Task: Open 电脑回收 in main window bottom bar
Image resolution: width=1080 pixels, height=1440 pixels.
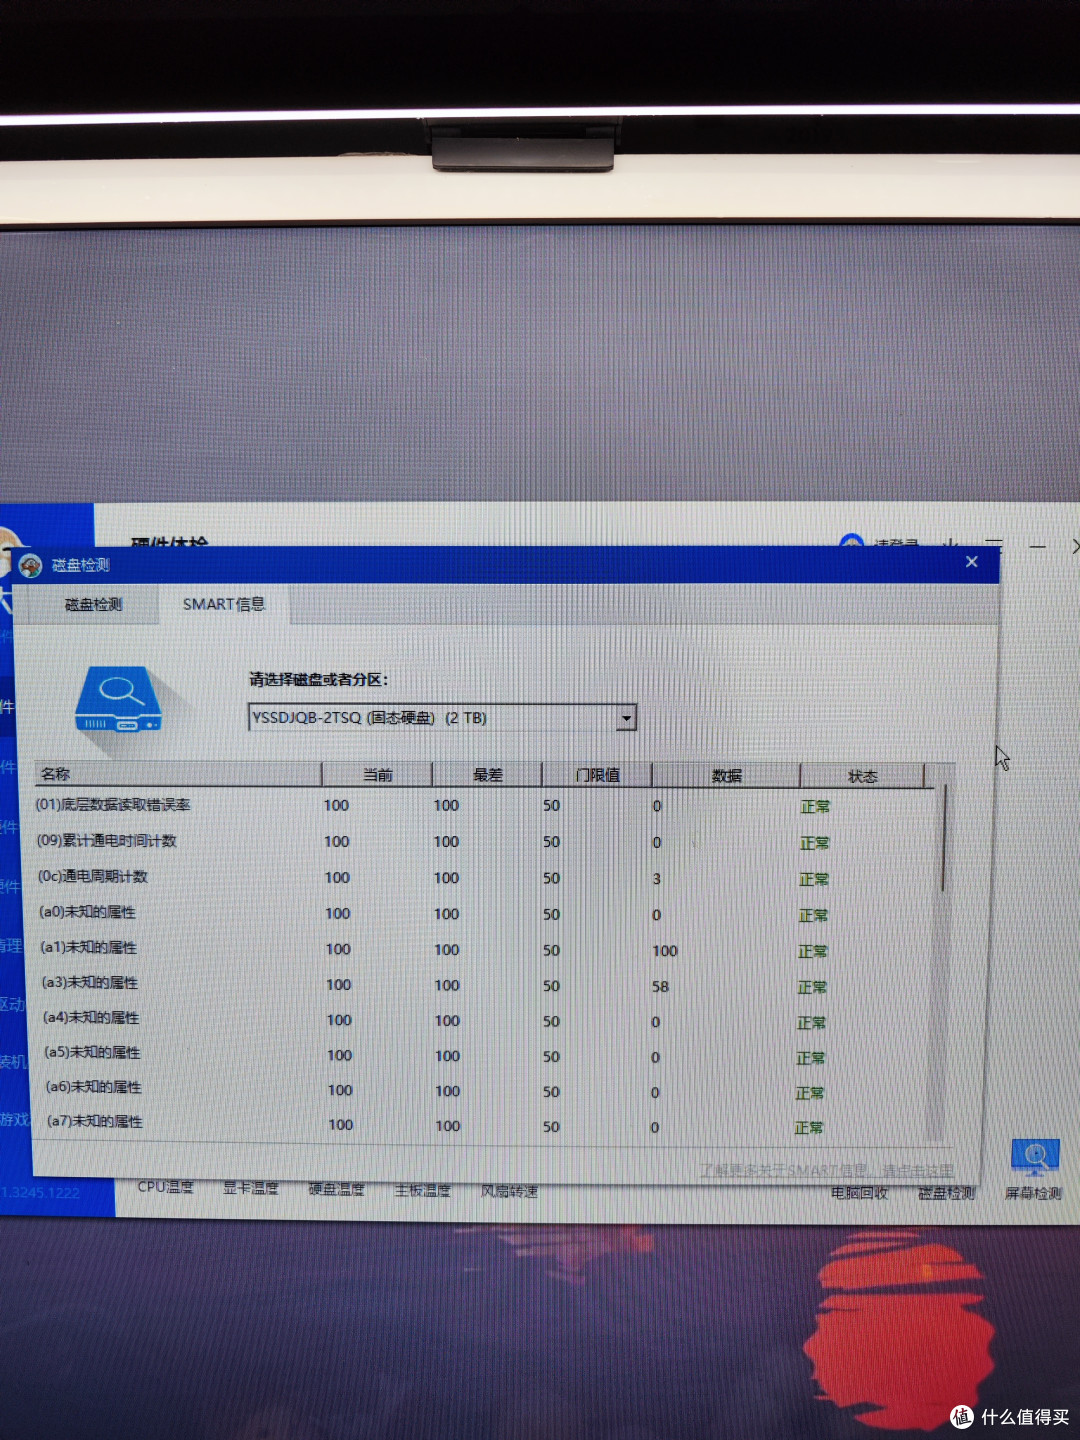Action: click(x=860, y=1192)
